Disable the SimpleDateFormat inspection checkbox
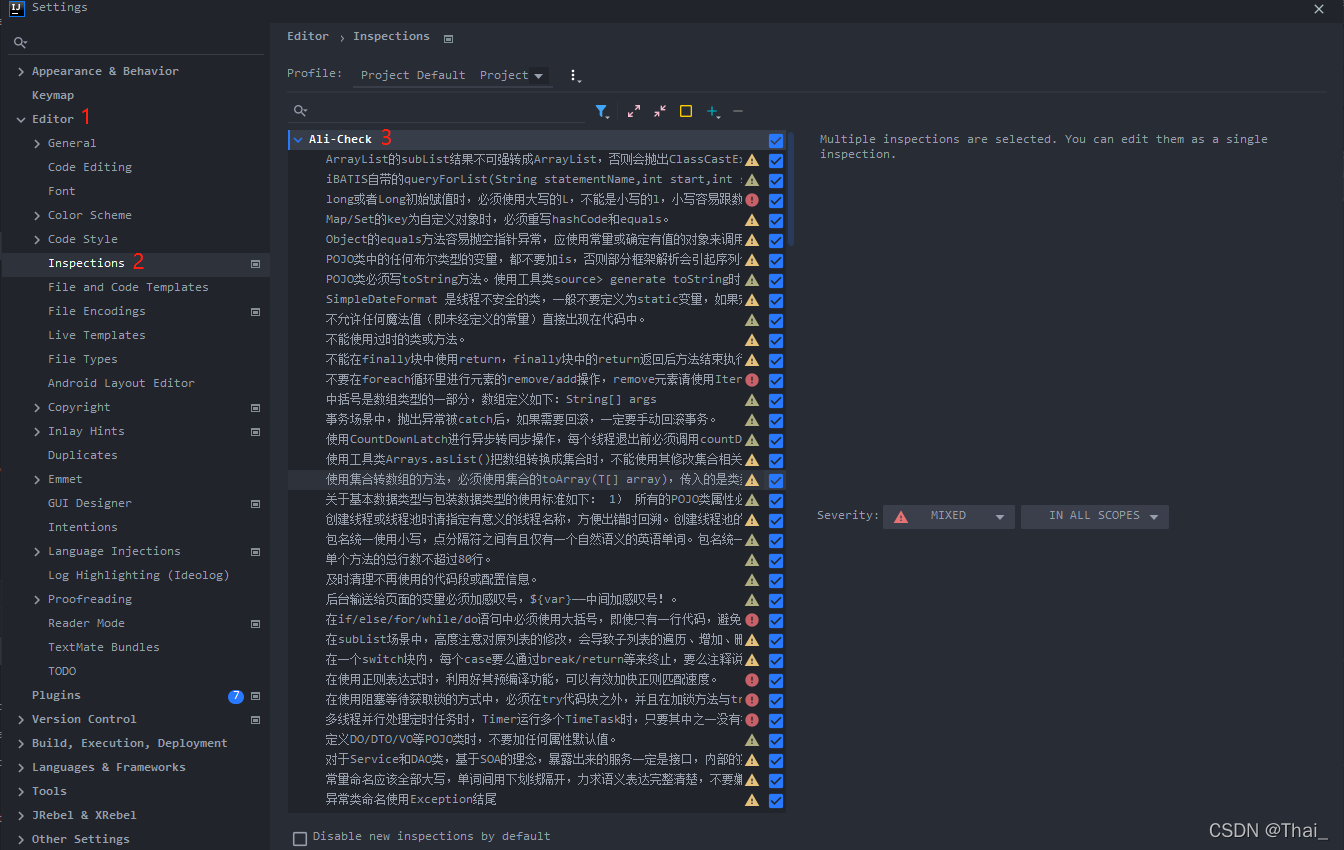 776,300
